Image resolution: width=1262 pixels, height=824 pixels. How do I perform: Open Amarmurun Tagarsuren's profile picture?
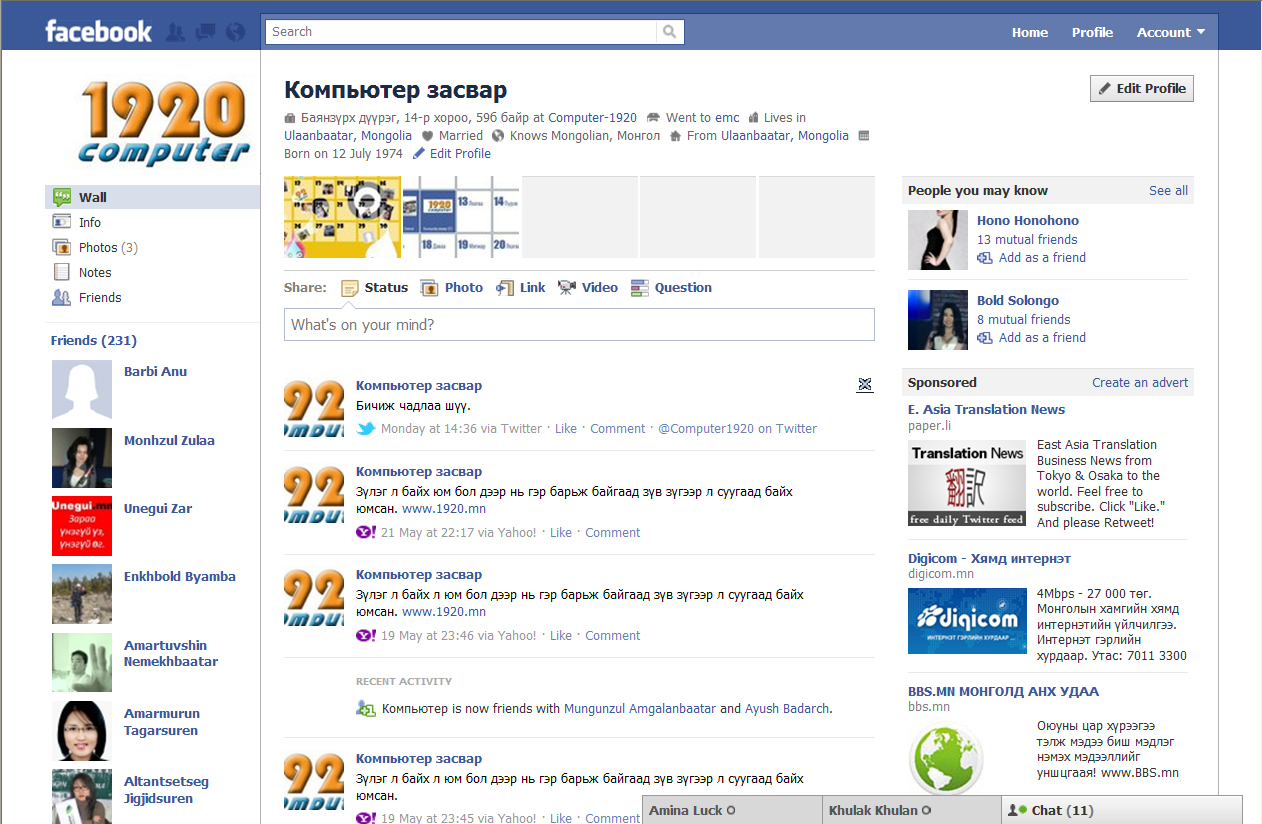click(x=82, y=731)
